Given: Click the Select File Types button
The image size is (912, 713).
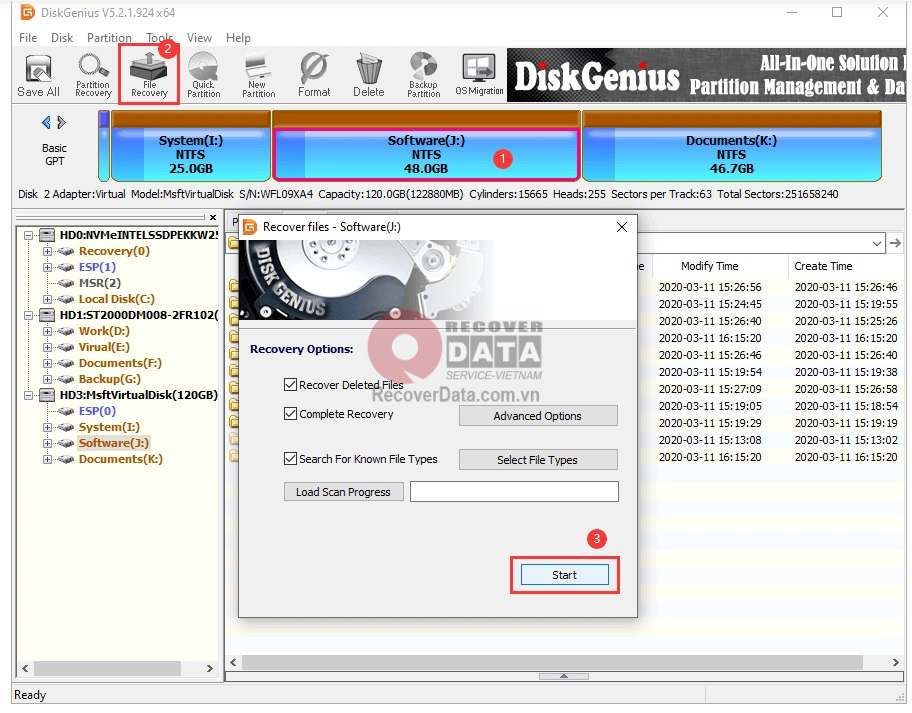Looking at the screenshot, I should (x=538, y=459).
